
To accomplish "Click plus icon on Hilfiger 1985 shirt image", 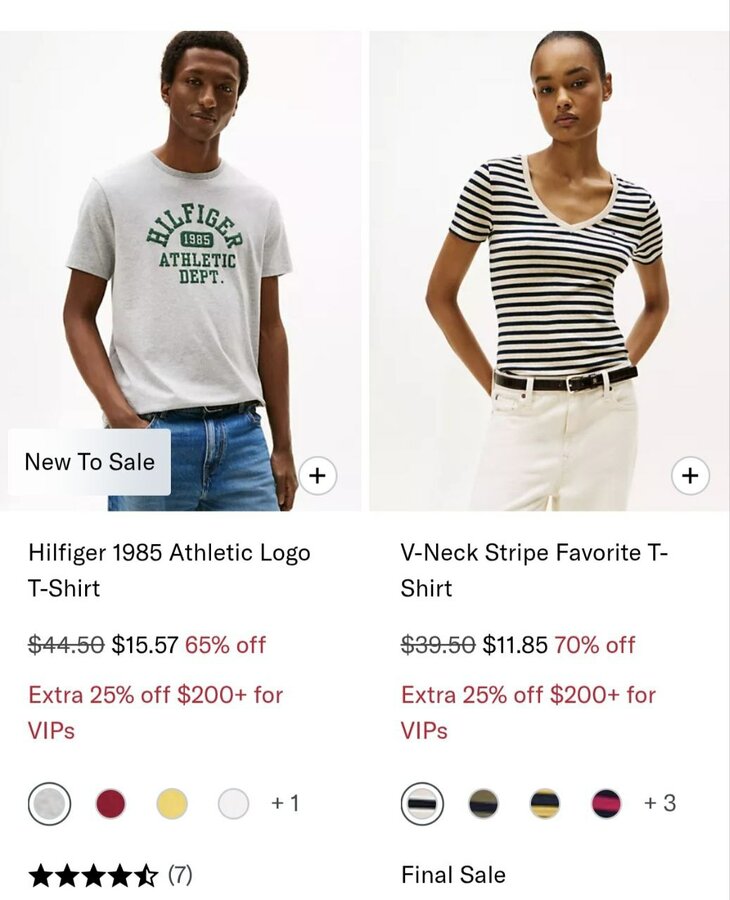I will pos(317,476).
